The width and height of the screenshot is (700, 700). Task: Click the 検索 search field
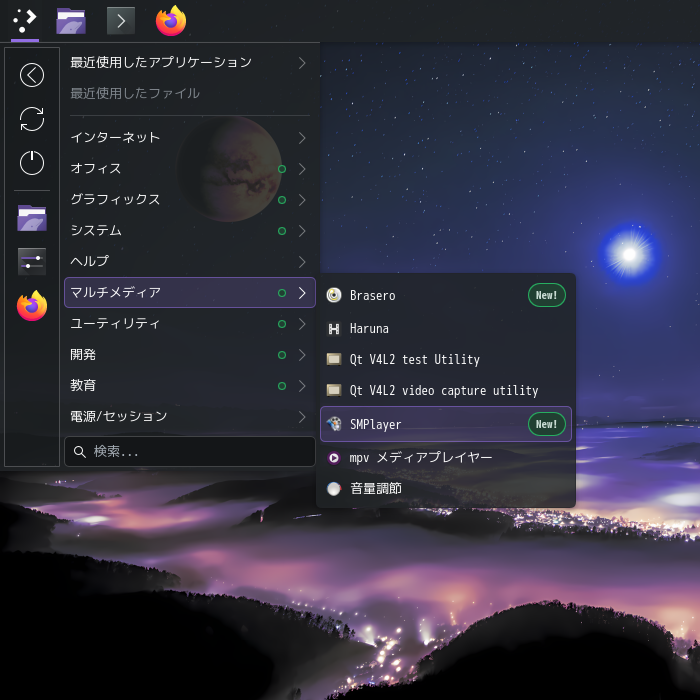(x=190, y=452)
